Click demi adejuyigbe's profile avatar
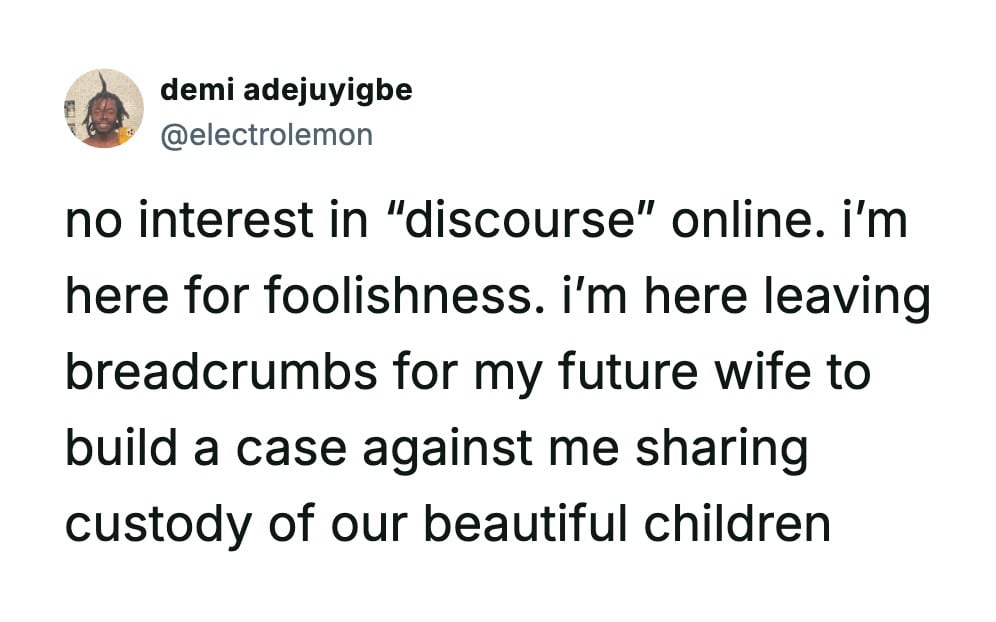The height and width of the screenshot is (622, 996). pos(104,109)
